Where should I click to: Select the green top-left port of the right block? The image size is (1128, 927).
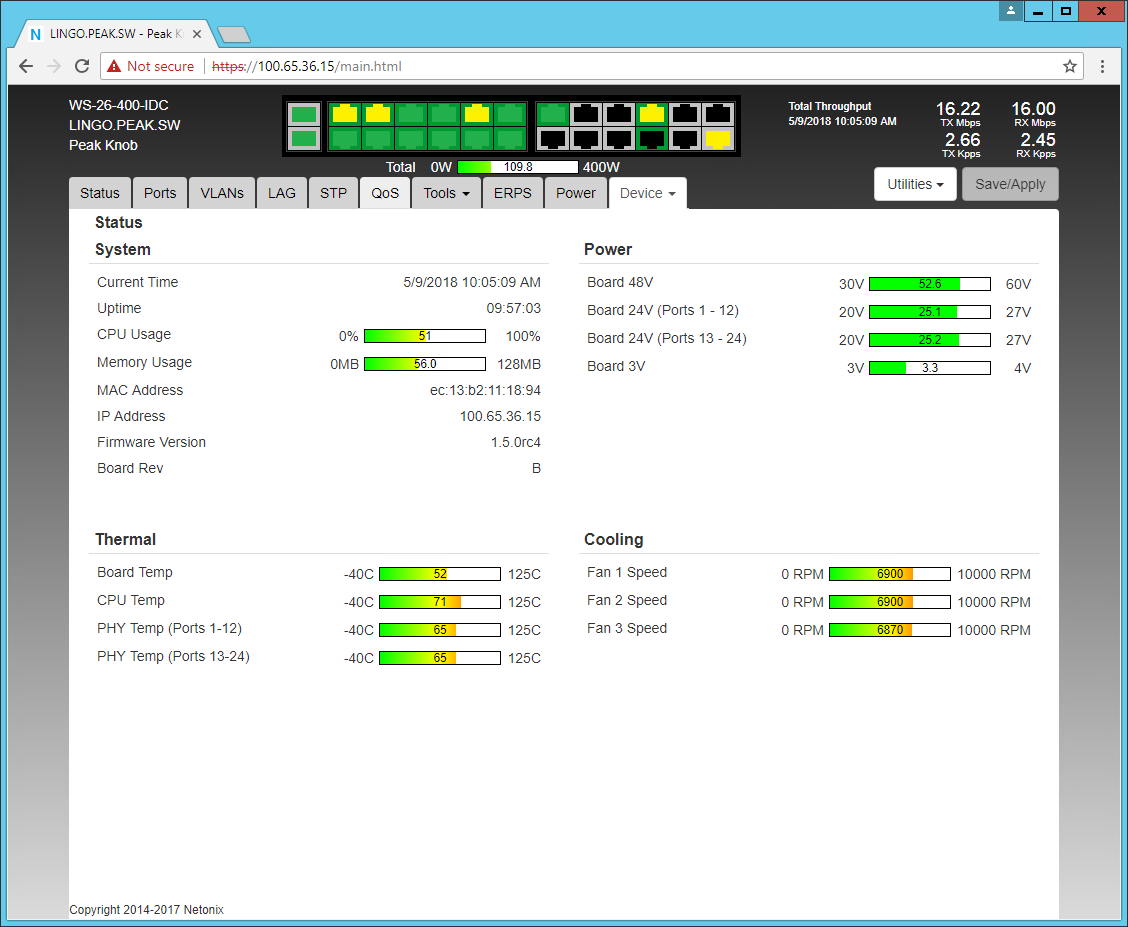point(552,113)
